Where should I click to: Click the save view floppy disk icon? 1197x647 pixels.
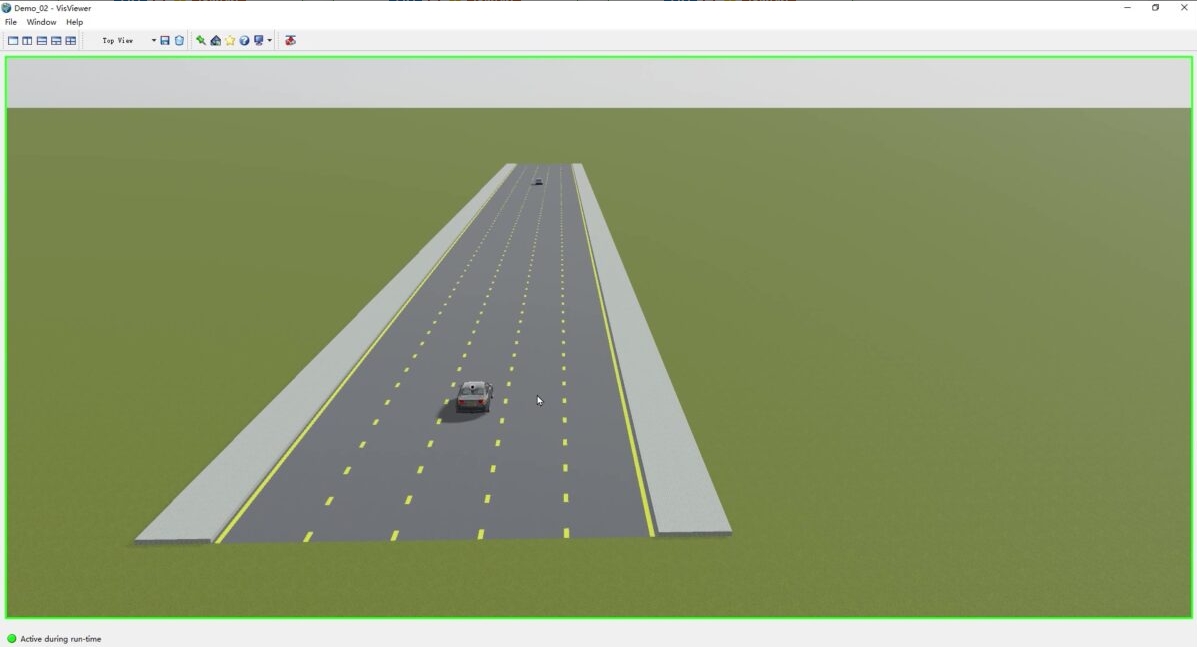point(165,41)
